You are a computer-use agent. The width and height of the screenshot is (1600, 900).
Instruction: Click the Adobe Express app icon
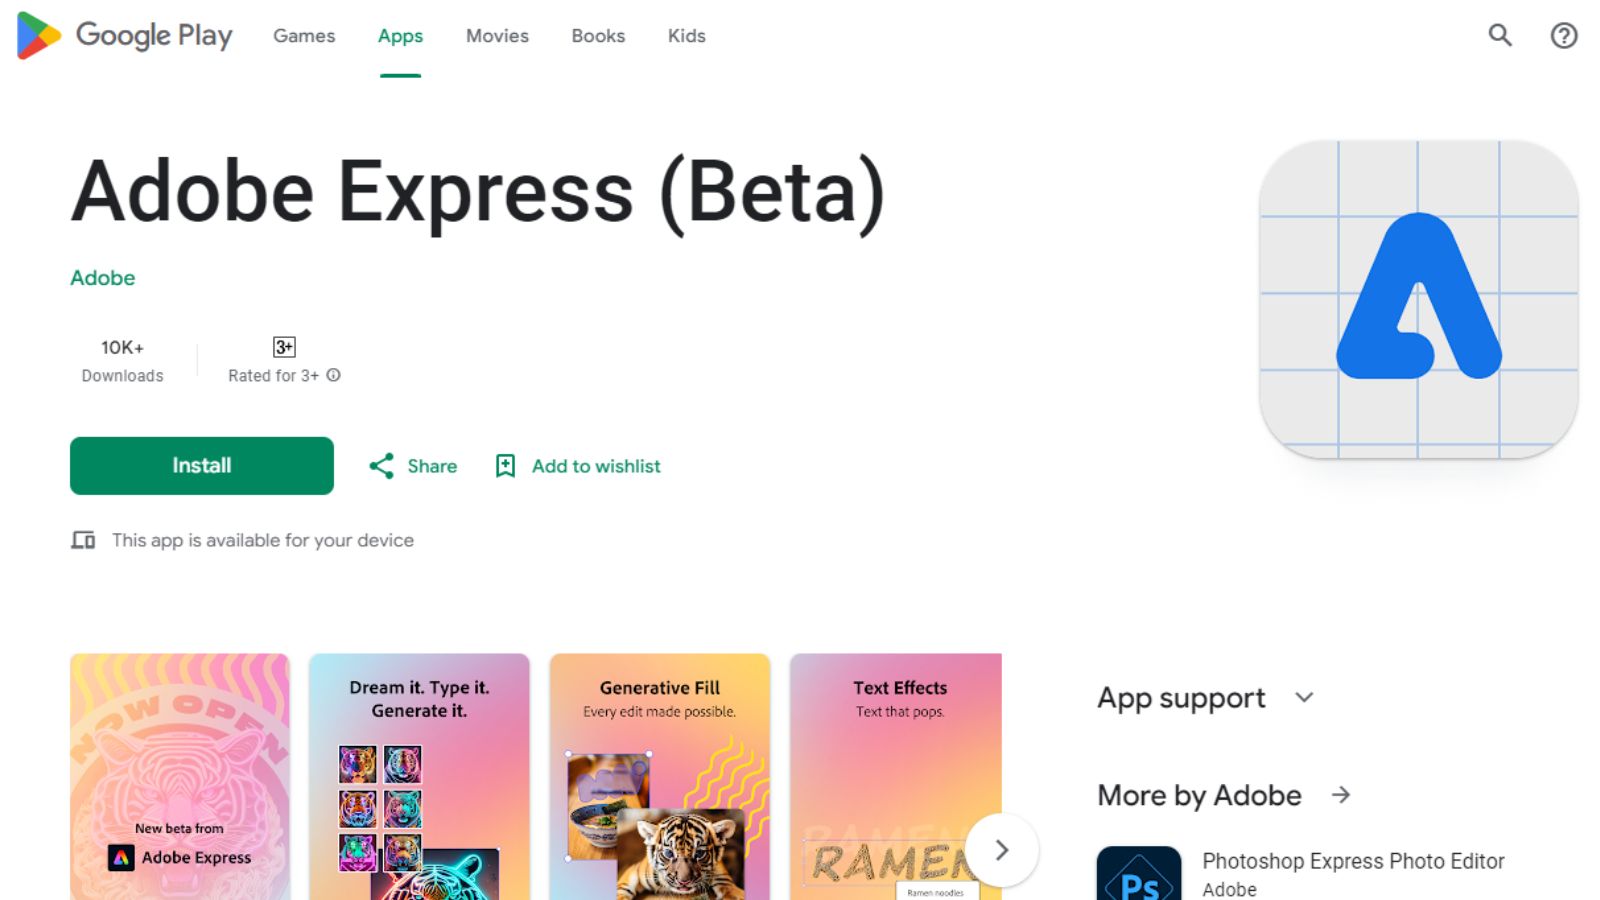pyautogui.click(x=1418, y=299)
